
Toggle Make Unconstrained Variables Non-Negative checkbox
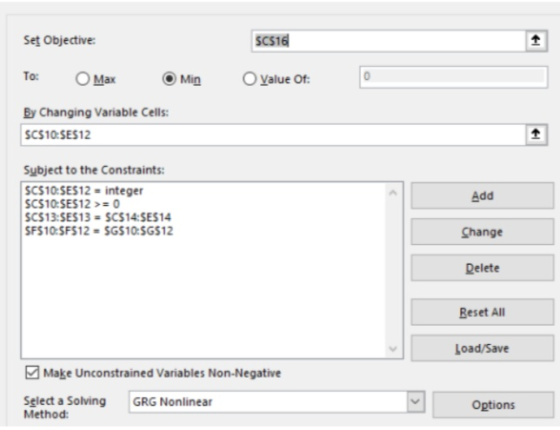[x=32, y=373]
